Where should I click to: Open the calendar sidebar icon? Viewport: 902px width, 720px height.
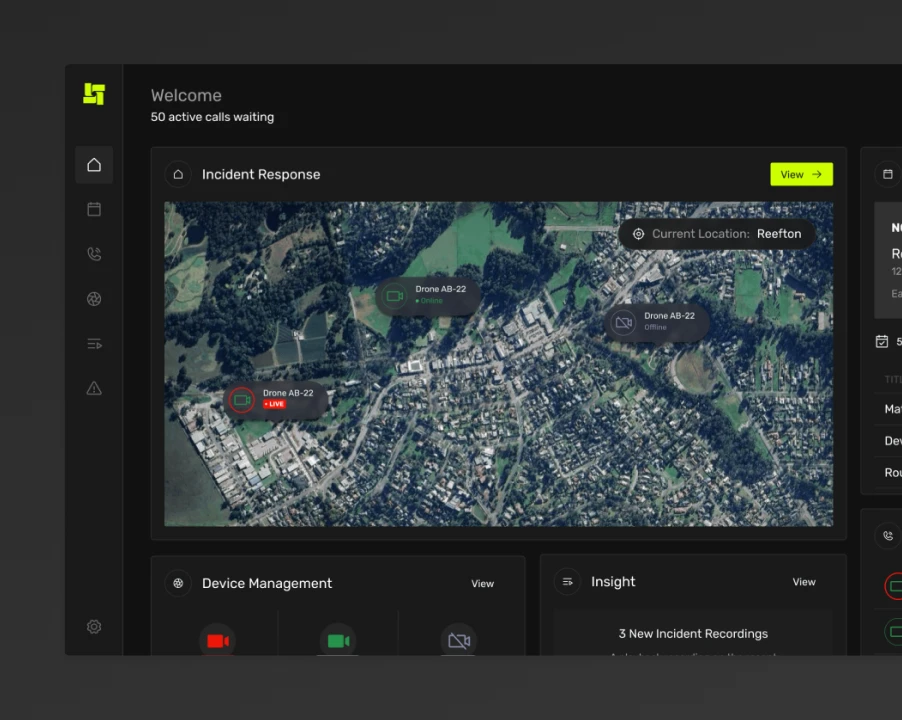point(94,209)
